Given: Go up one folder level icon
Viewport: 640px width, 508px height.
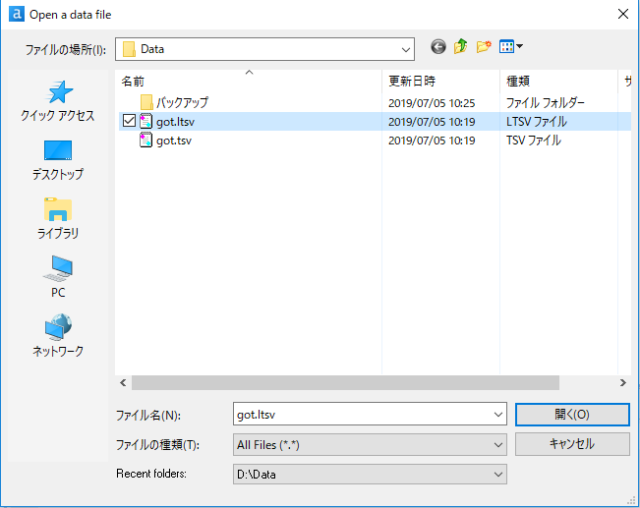Looking at the screenshot, I should pyautogui.click(x=461, y=47).
